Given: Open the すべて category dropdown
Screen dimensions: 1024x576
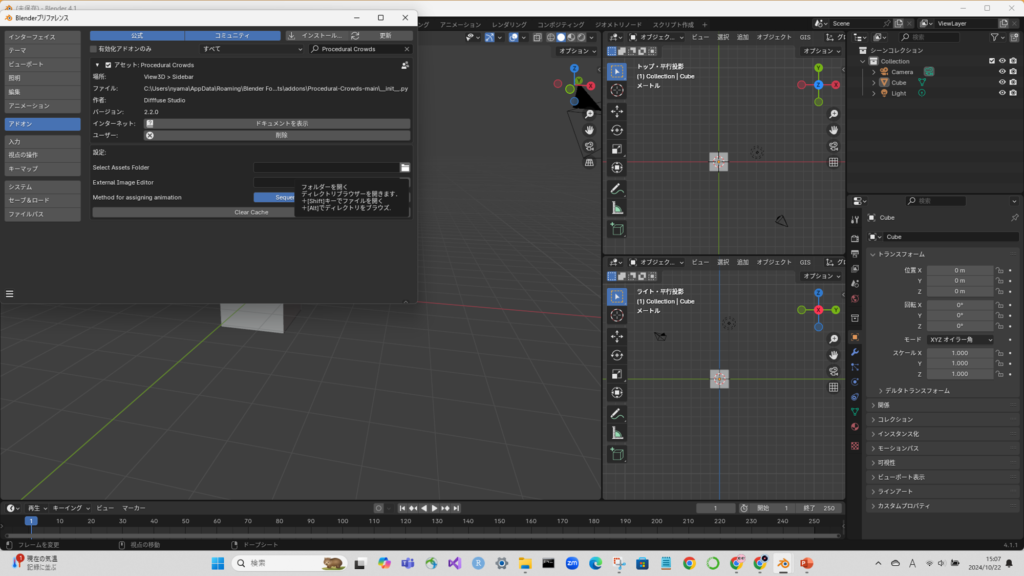Looking at the screenshot, I should point(252,48).
